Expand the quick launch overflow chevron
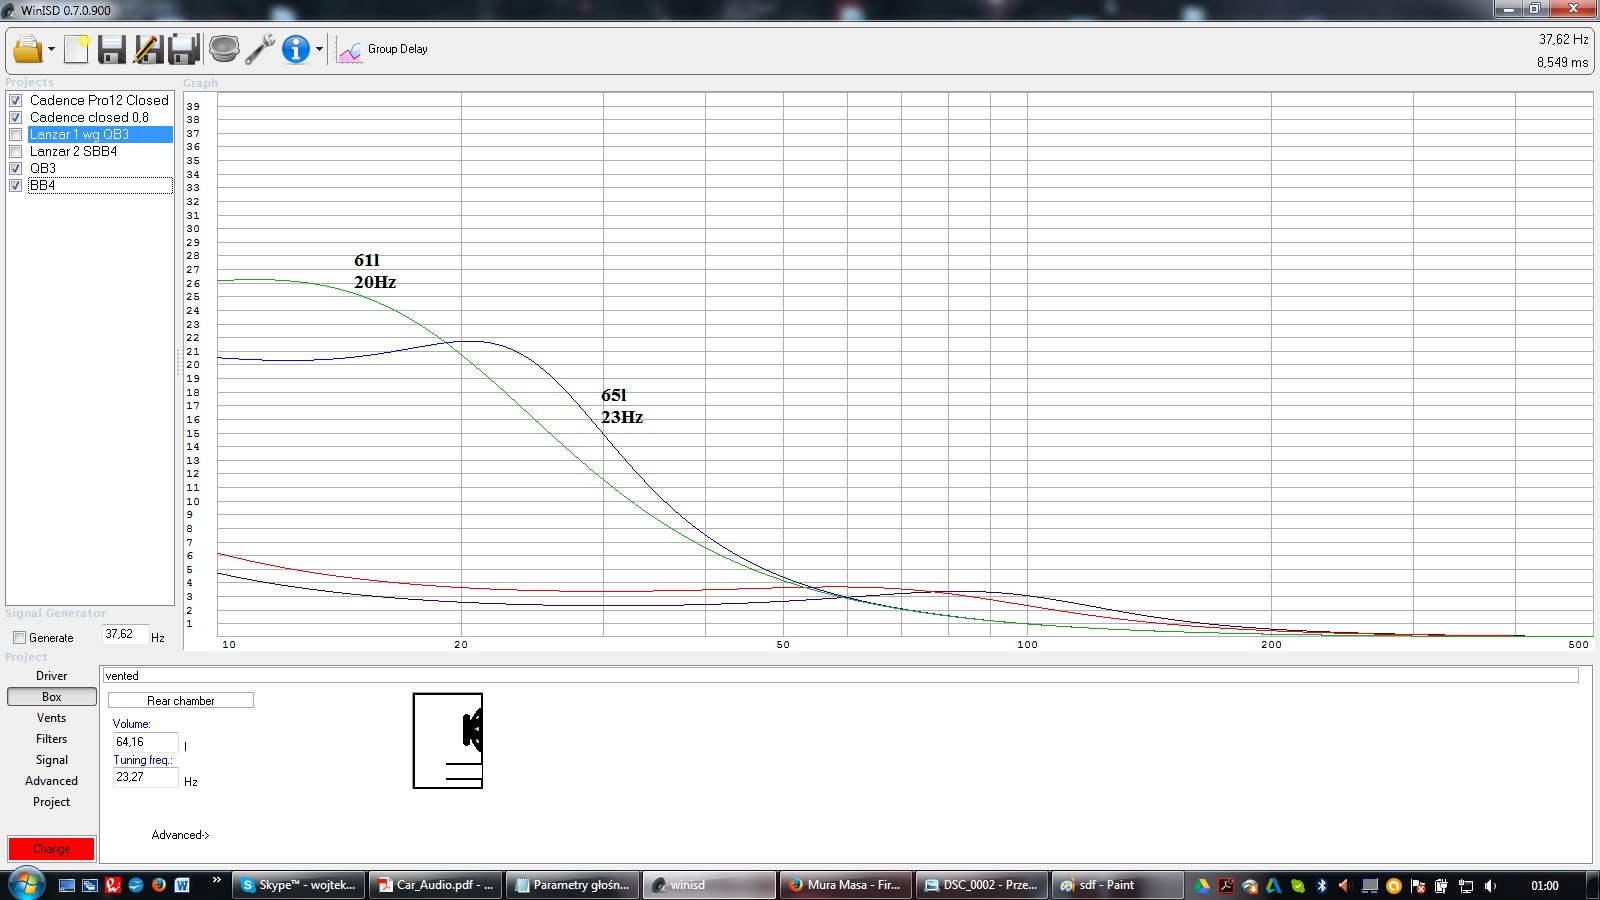 (216, 881)
